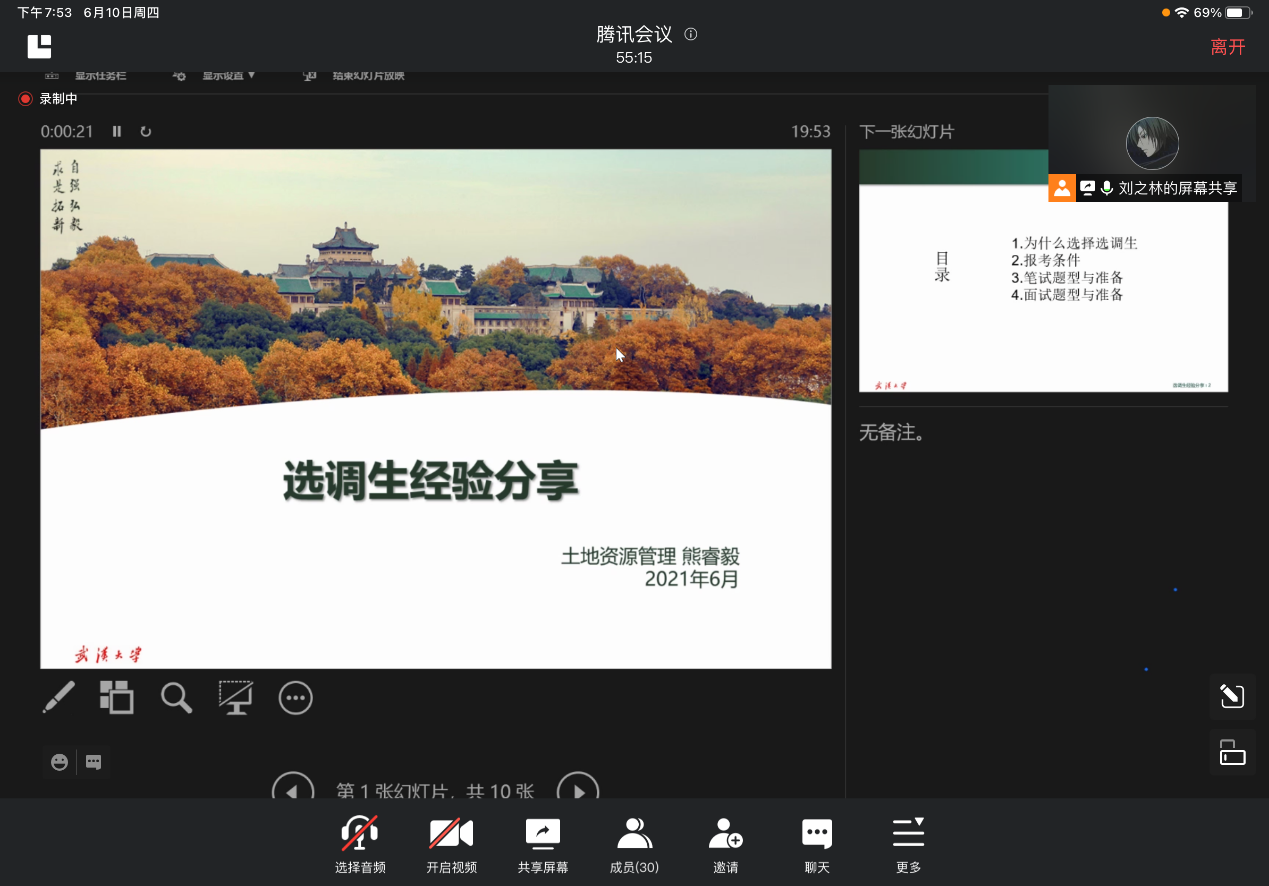Open the see-all-slides grid view
The height and width of the screenshot is (886, 1269).
[x=116, y=697]
